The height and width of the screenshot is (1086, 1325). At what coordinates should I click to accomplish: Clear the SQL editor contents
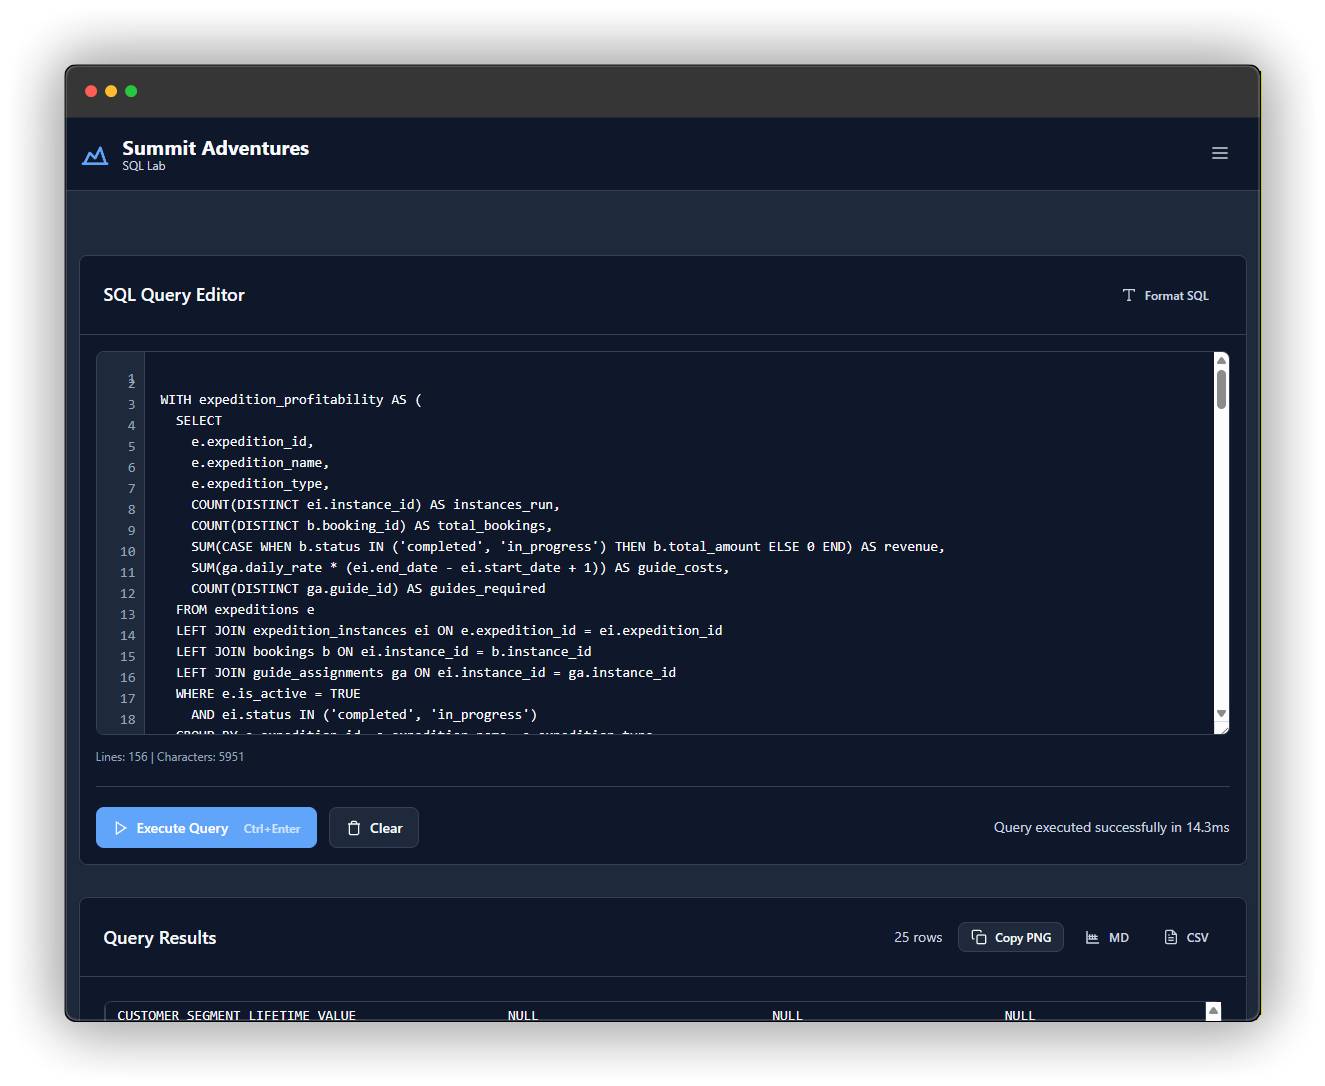pyautogui.click(x=374, y=828)
